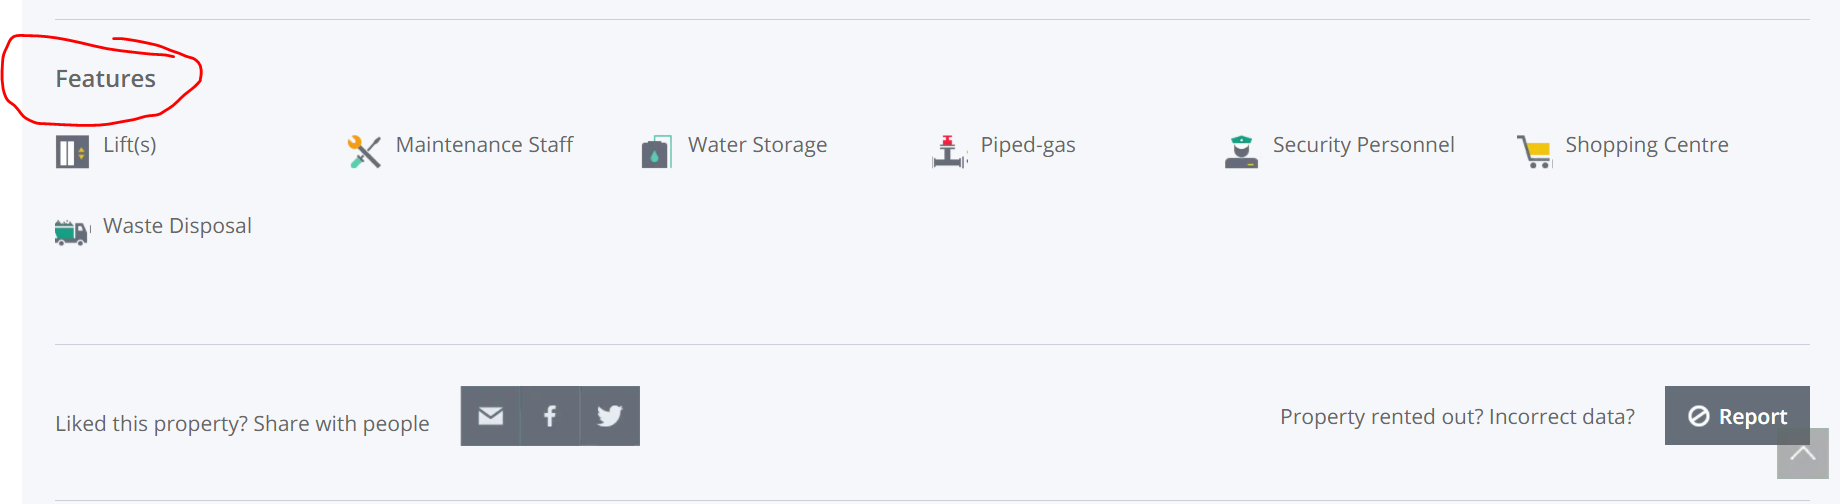The width and height of the screenshot is (1840, 504).
Task: Click the Security Personnel label
Action: 1364,145
